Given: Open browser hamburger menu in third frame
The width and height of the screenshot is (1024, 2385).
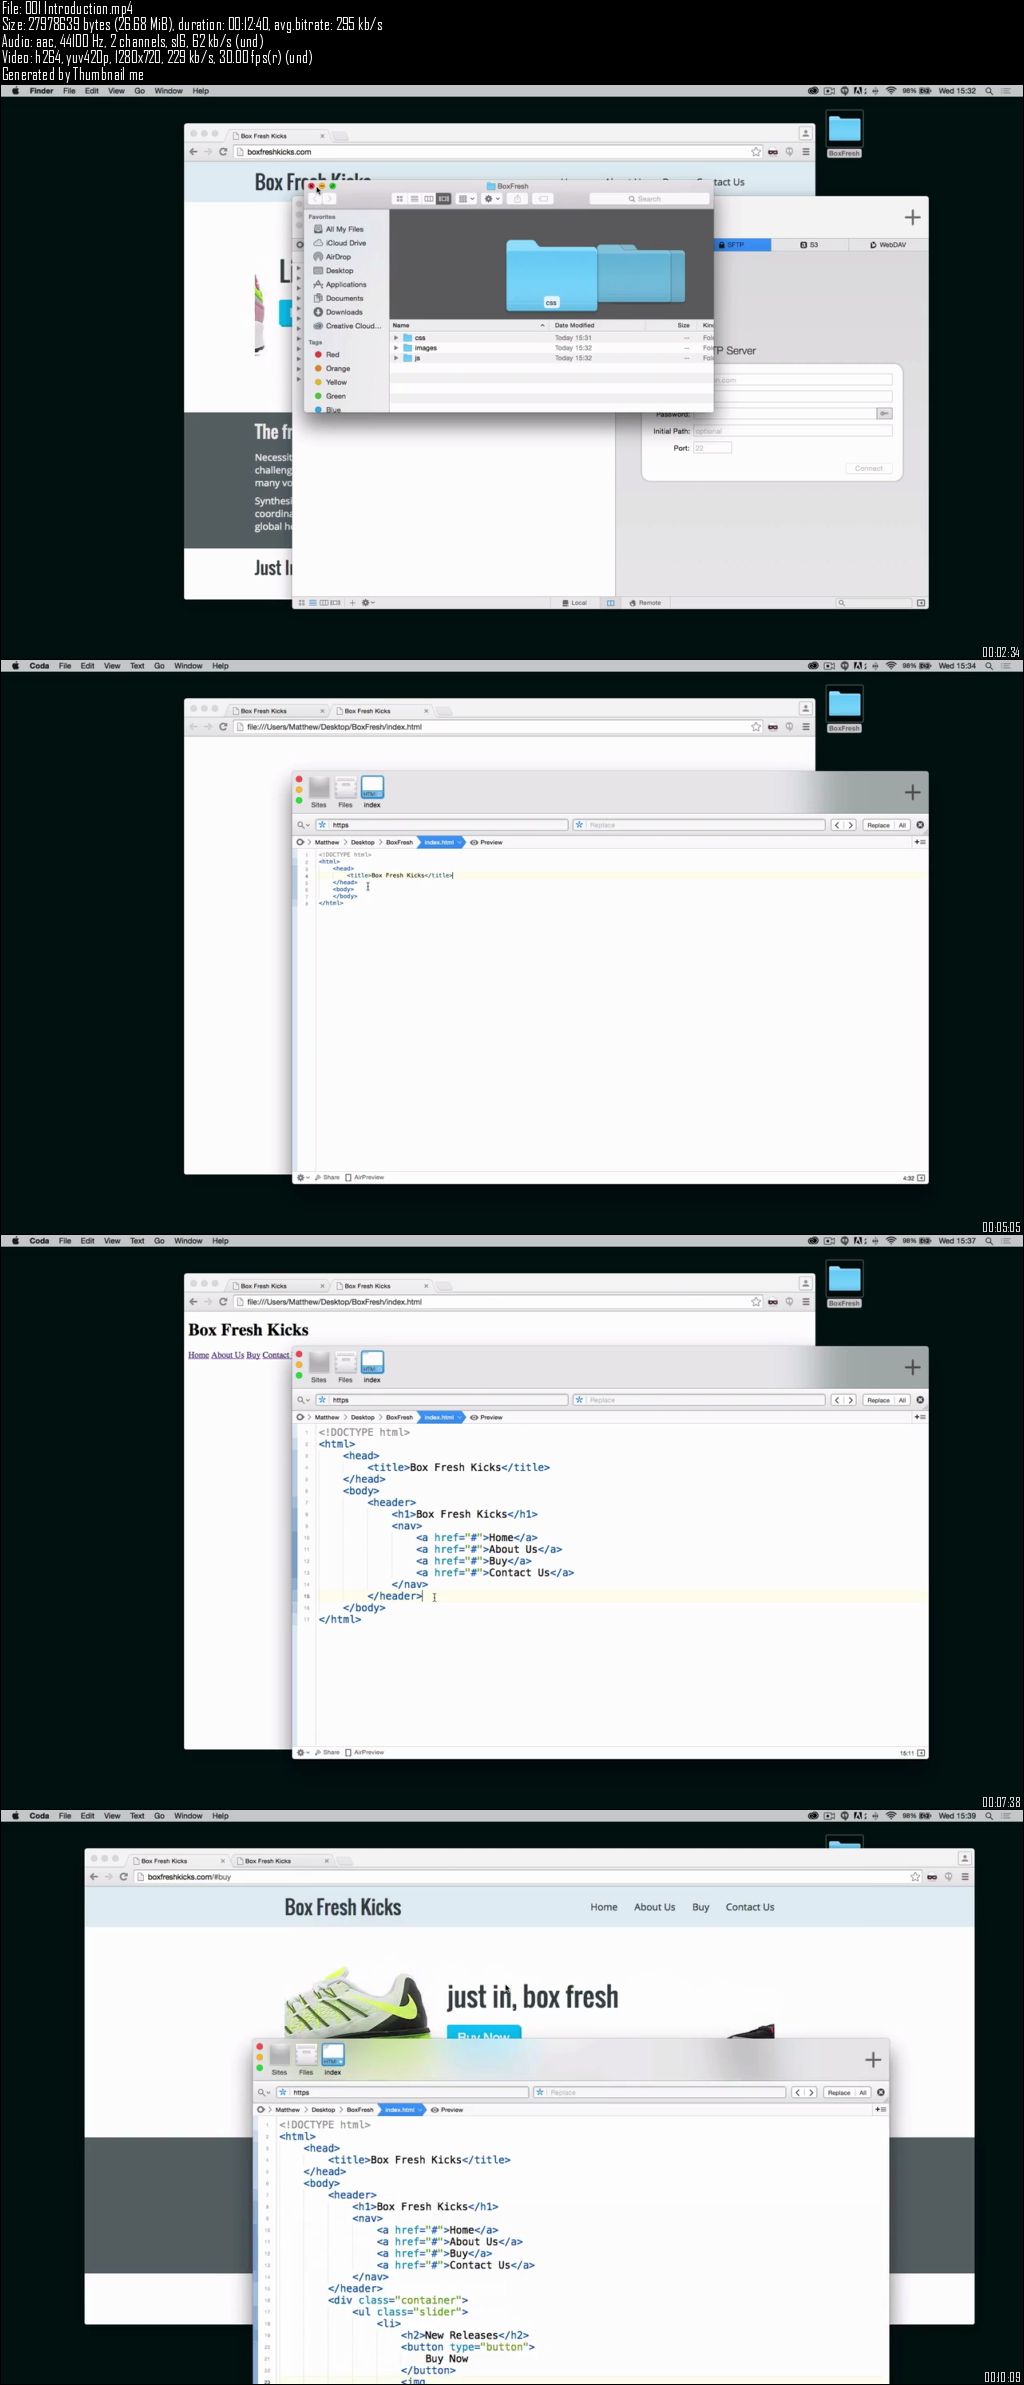Looking at the screenshot, I should [x=805, y=1302].
